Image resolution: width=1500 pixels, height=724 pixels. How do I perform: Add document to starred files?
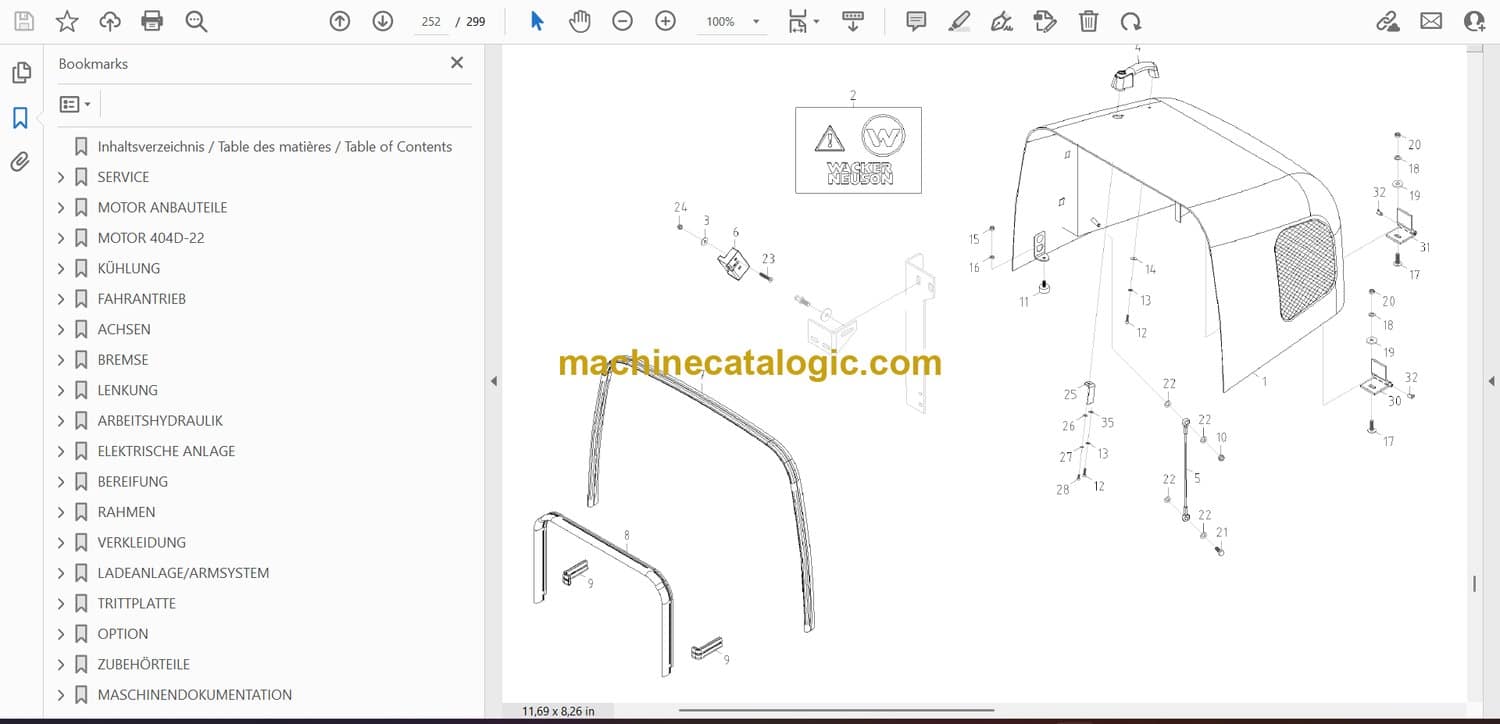click(67, 21)
